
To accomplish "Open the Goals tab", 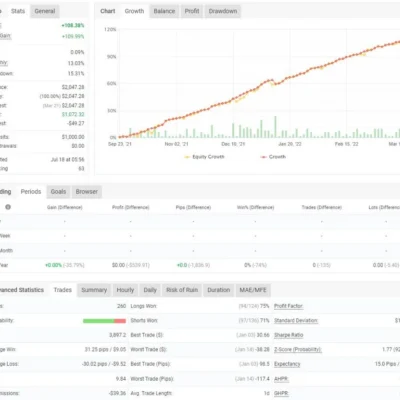I will [58, 192].
